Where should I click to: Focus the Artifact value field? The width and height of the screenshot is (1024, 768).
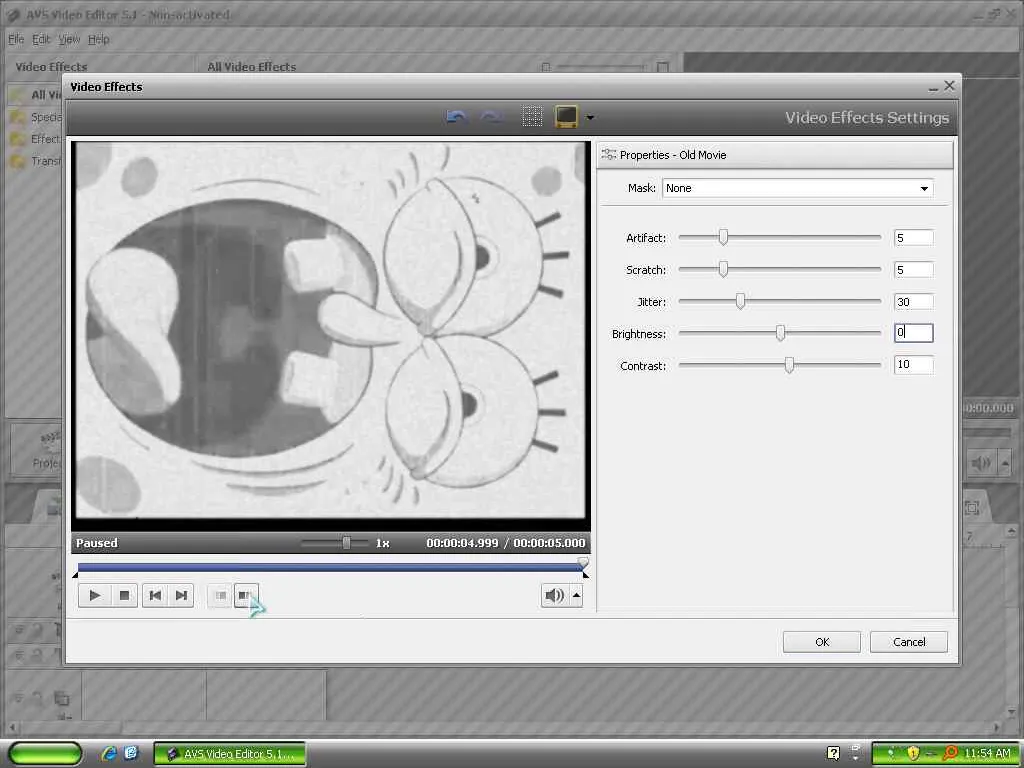click(x=913, y=238)
